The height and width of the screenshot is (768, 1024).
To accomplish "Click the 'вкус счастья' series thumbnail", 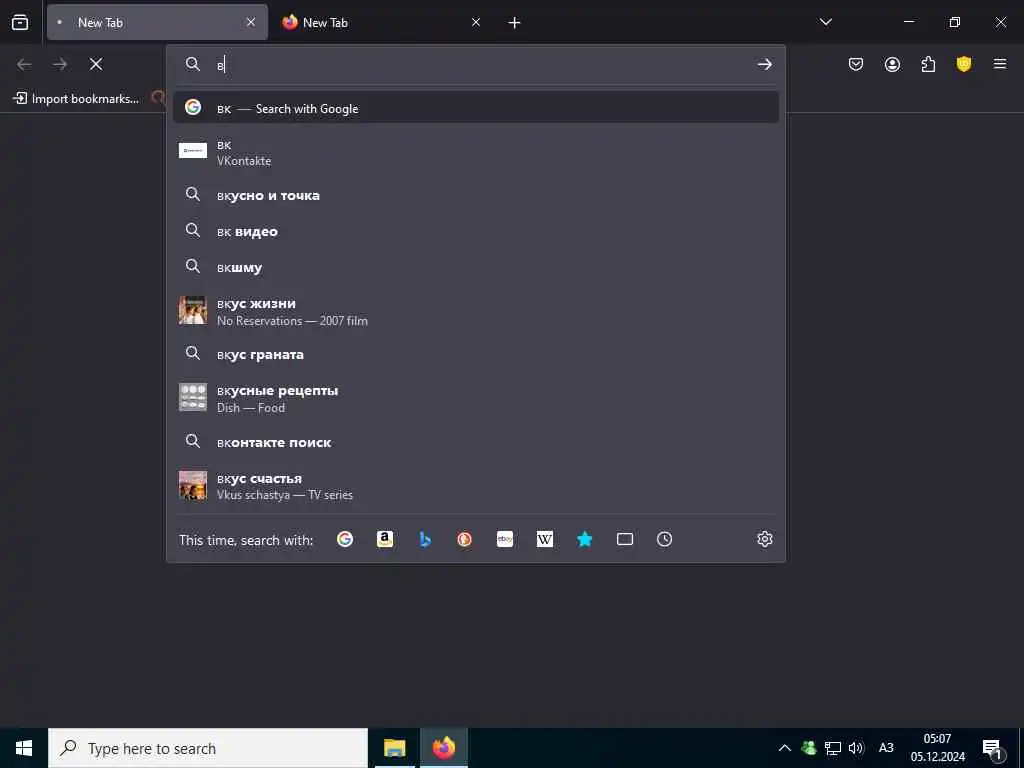I will pyautogui.click(x=193, y=485).
